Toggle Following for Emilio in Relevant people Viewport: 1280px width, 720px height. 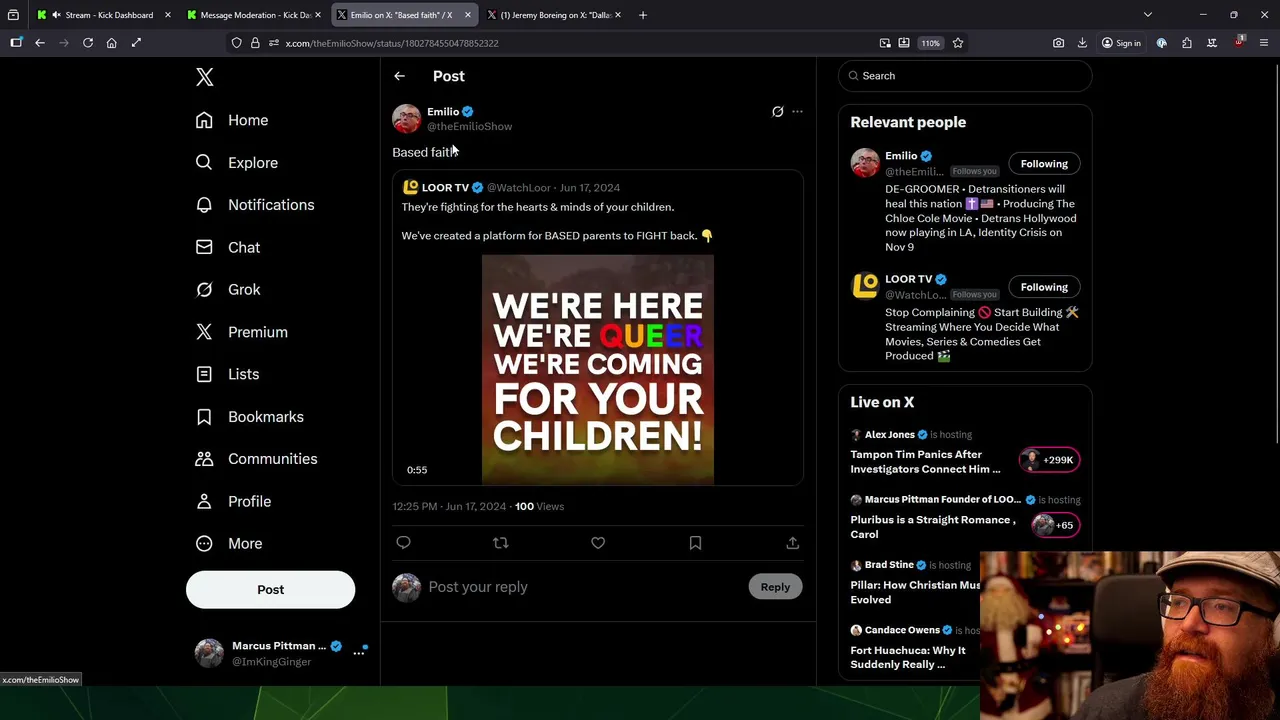[x=1044, y=164]
